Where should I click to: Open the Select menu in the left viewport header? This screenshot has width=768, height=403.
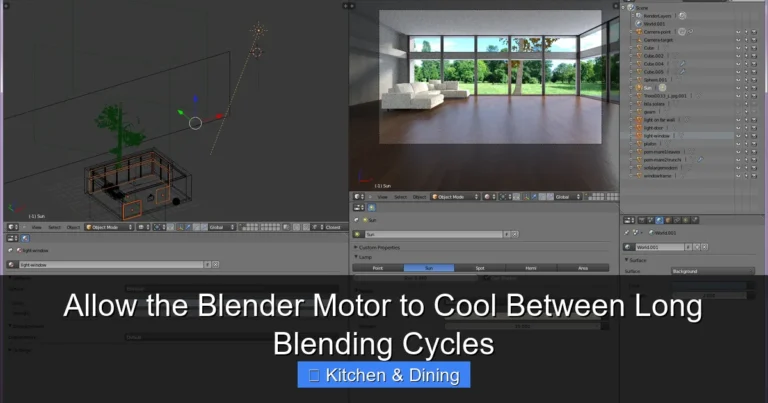54,227
